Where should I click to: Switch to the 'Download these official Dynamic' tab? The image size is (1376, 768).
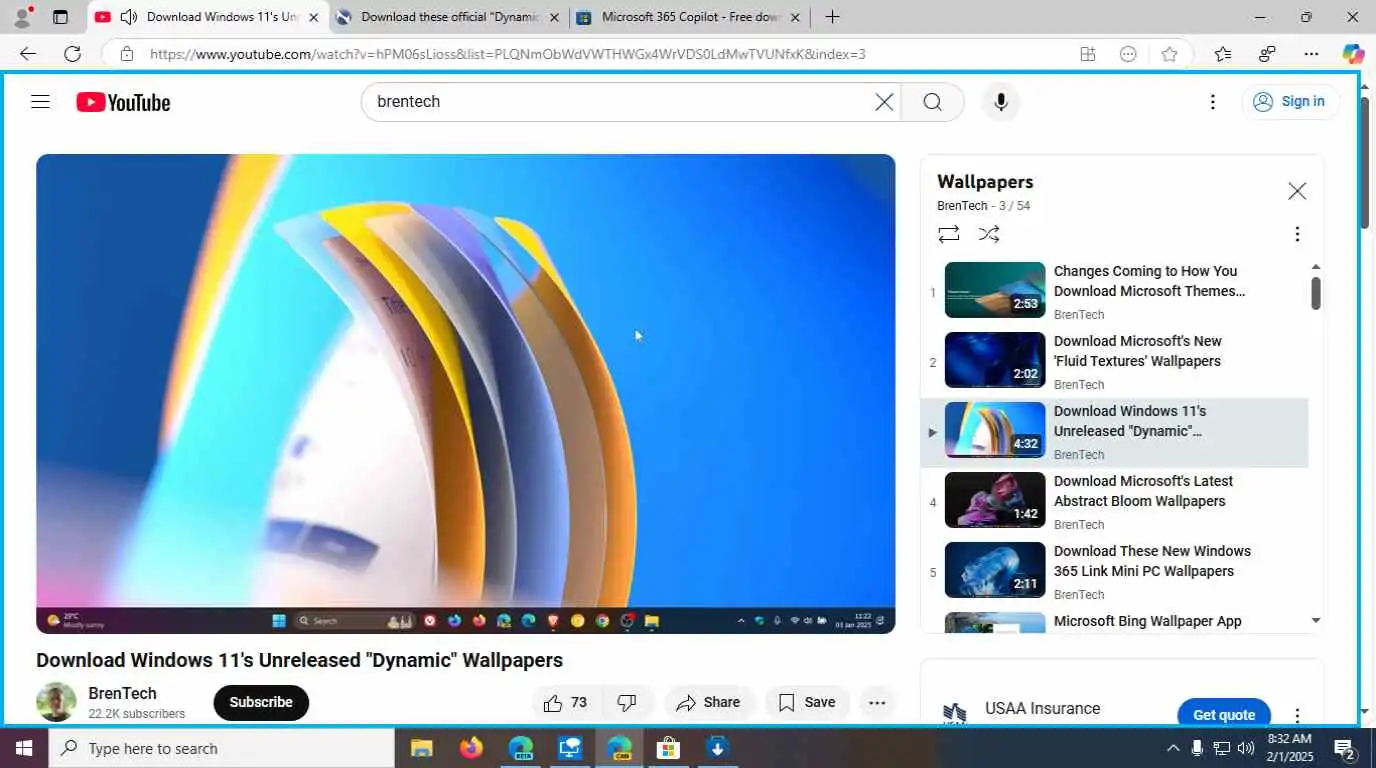tap(450, 17)
